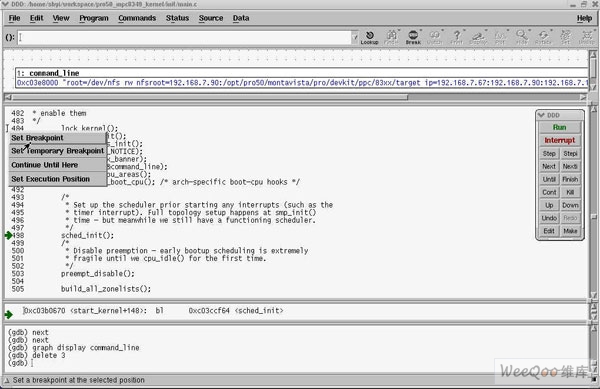The width and height of the screenshot is (600, 389).
Task: Click the Finish button in command tool
Action: 570,179
